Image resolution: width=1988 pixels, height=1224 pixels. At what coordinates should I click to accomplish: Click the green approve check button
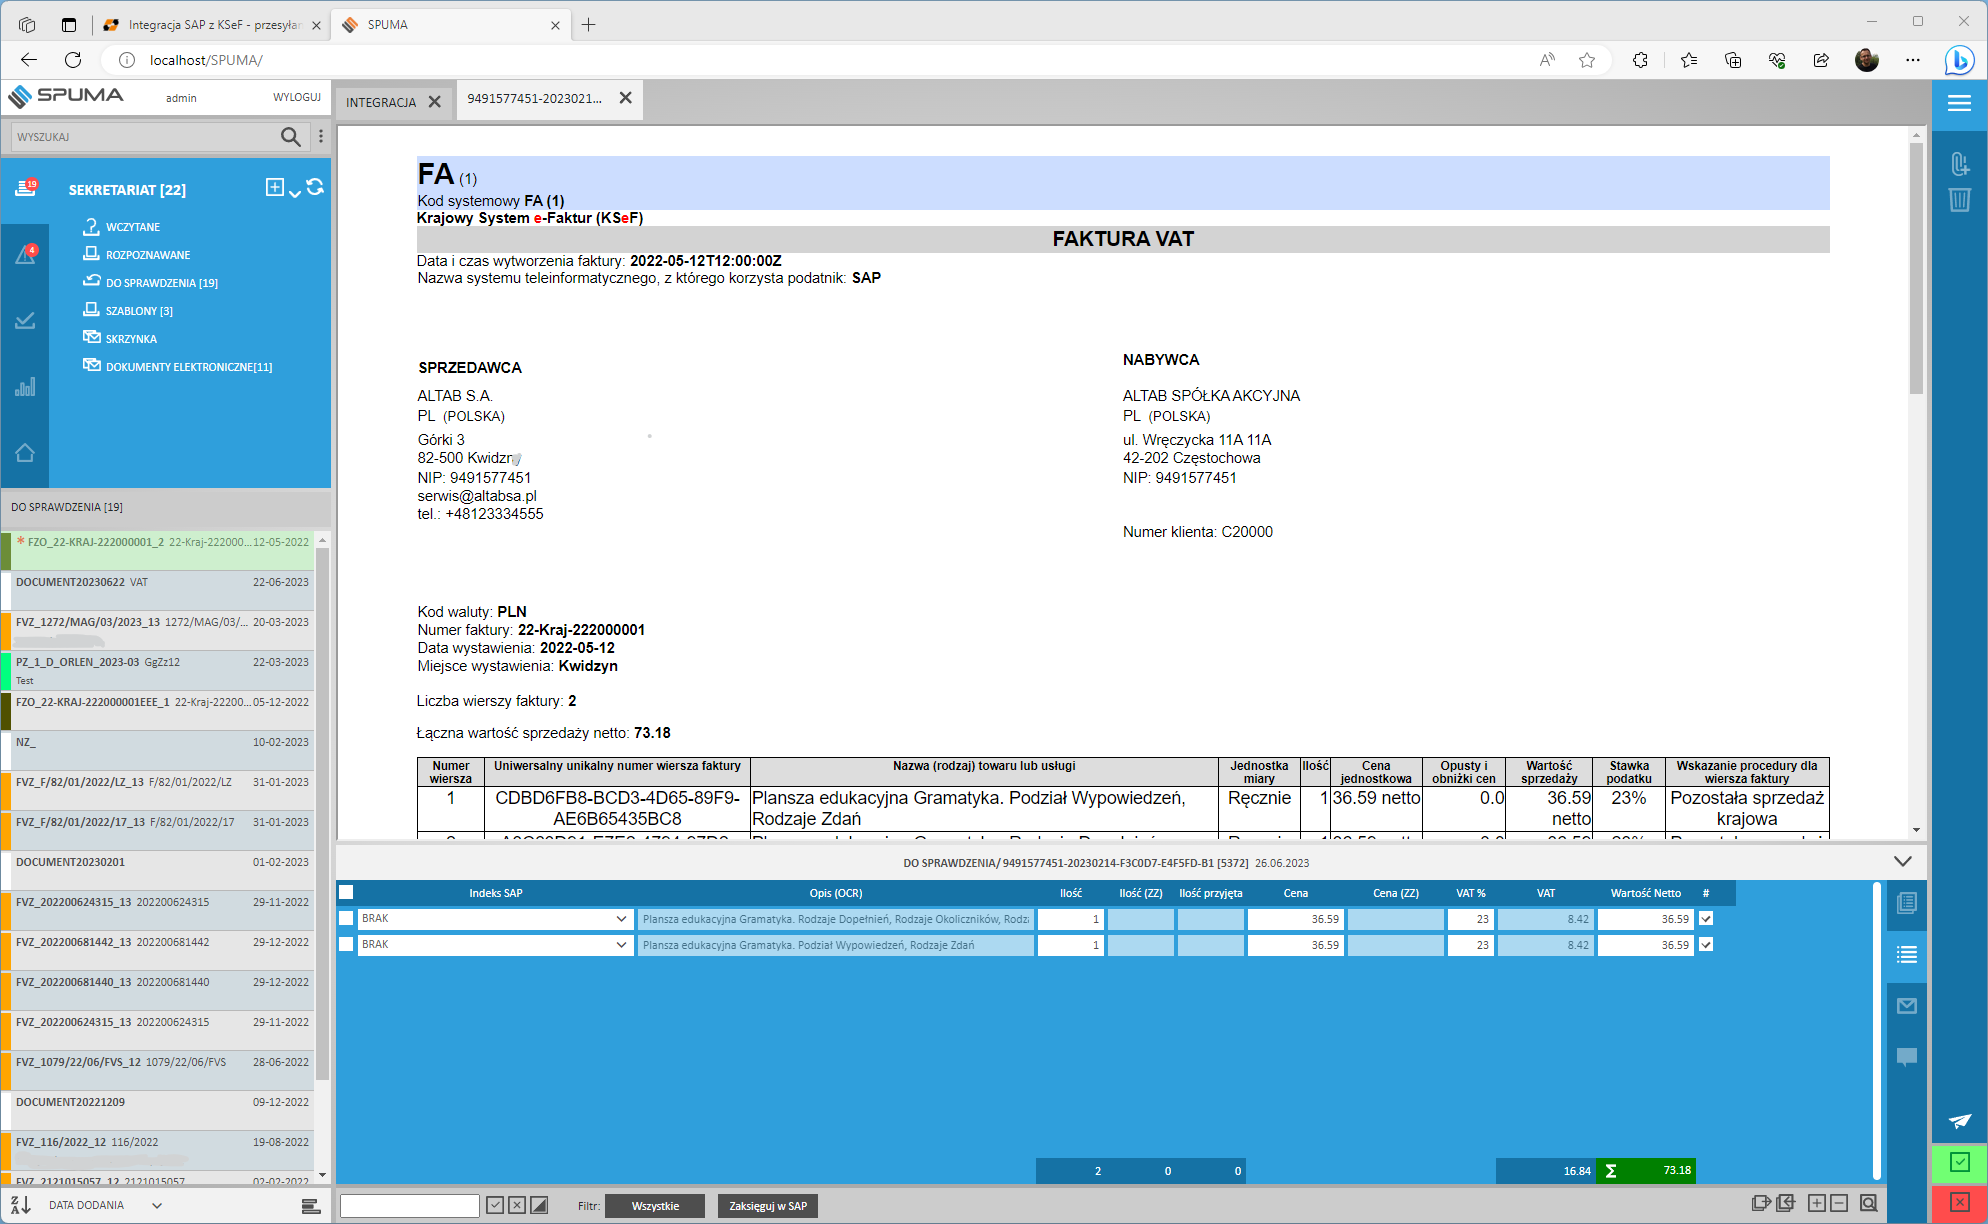pyautogui.click(x=1959, y=1162)
